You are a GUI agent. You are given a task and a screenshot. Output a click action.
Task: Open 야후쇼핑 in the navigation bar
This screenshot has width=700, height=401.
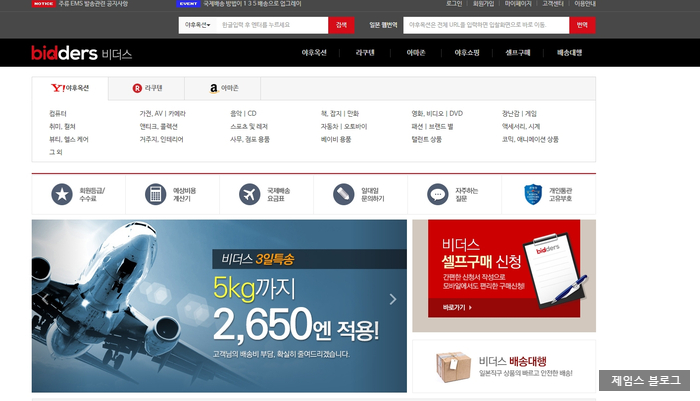[x=467, y=53]
